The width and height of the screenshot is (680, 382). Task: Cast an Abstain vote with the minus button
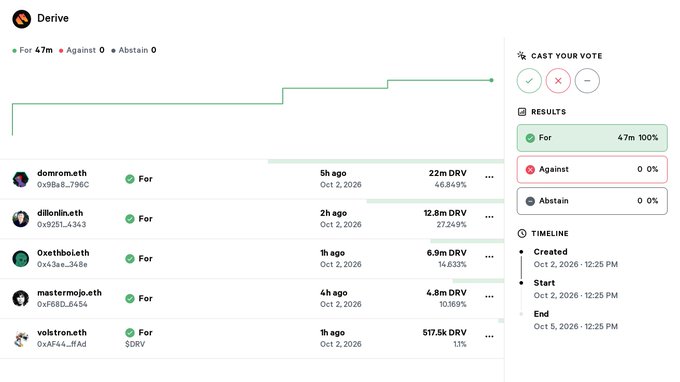click(587, 81)
